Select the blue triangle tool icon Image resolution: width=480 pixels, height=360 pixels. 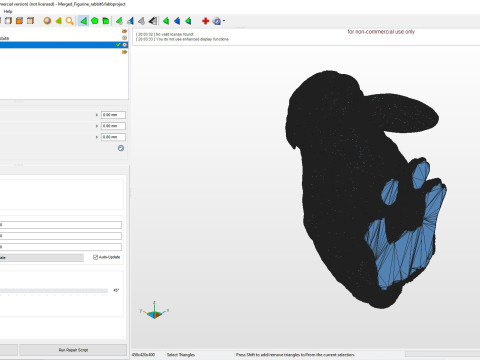click(x=177, y=21)
